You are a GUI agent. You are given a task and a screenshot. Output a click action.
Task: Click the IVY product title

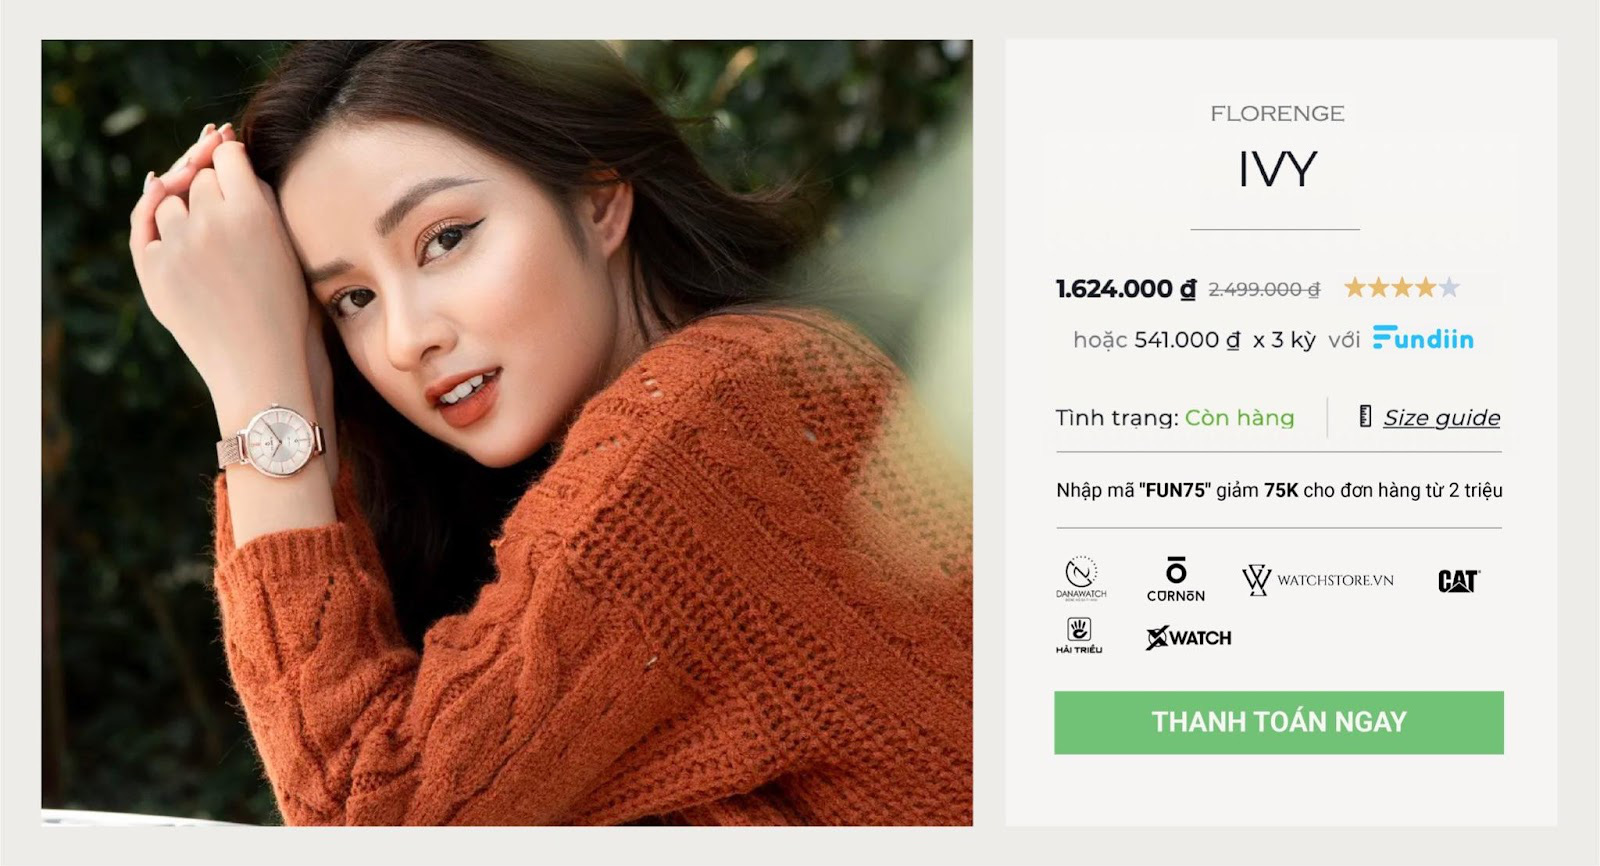[1277, 169]
